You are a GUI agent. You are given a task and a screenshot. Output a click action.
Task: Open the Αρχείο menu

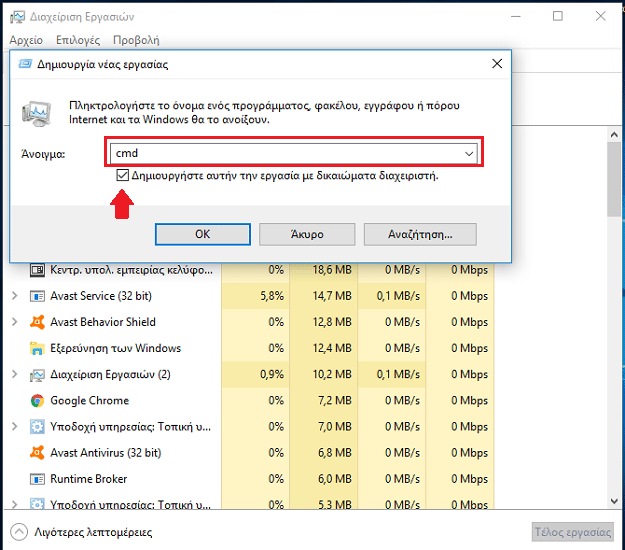26,40
